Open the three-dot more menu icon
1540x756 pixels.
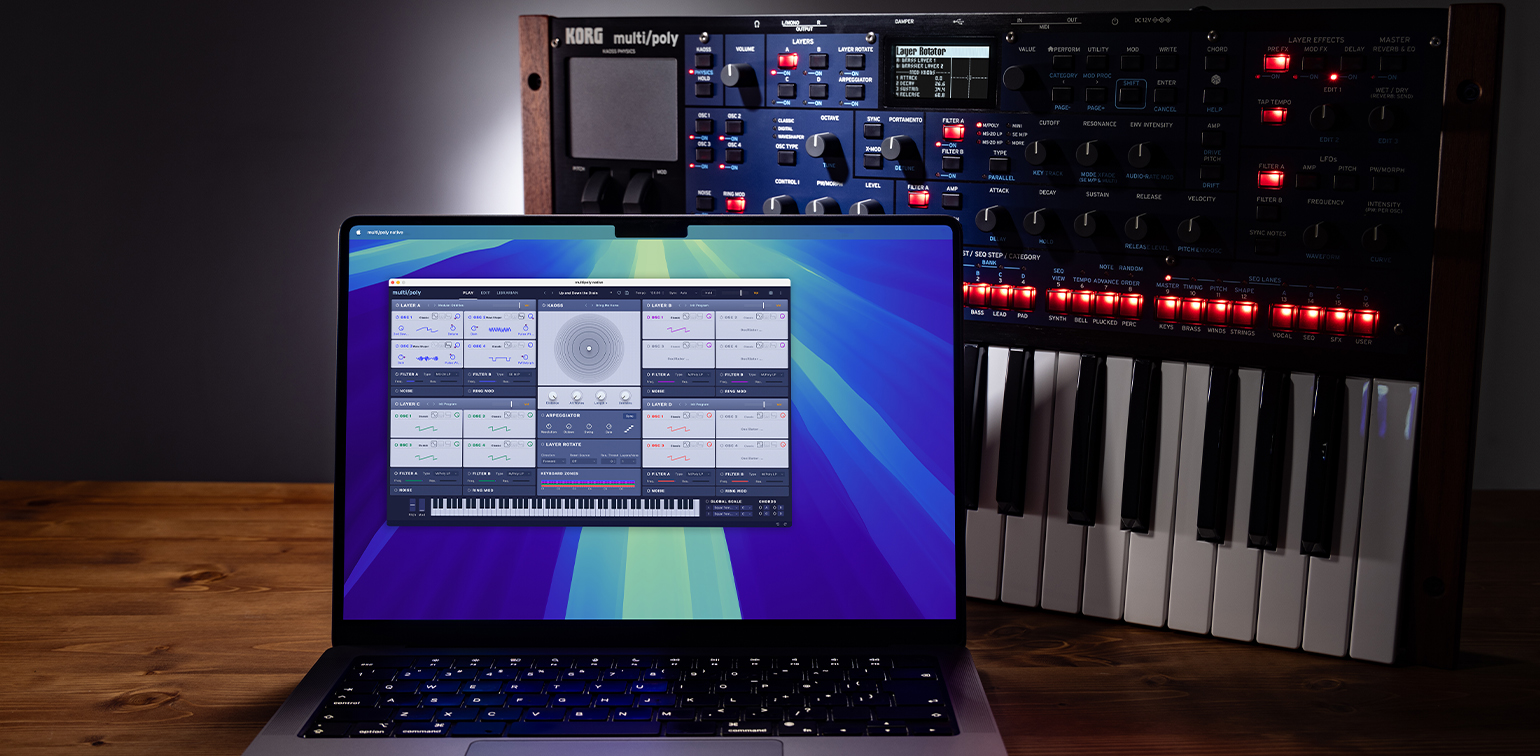point(780,293)
